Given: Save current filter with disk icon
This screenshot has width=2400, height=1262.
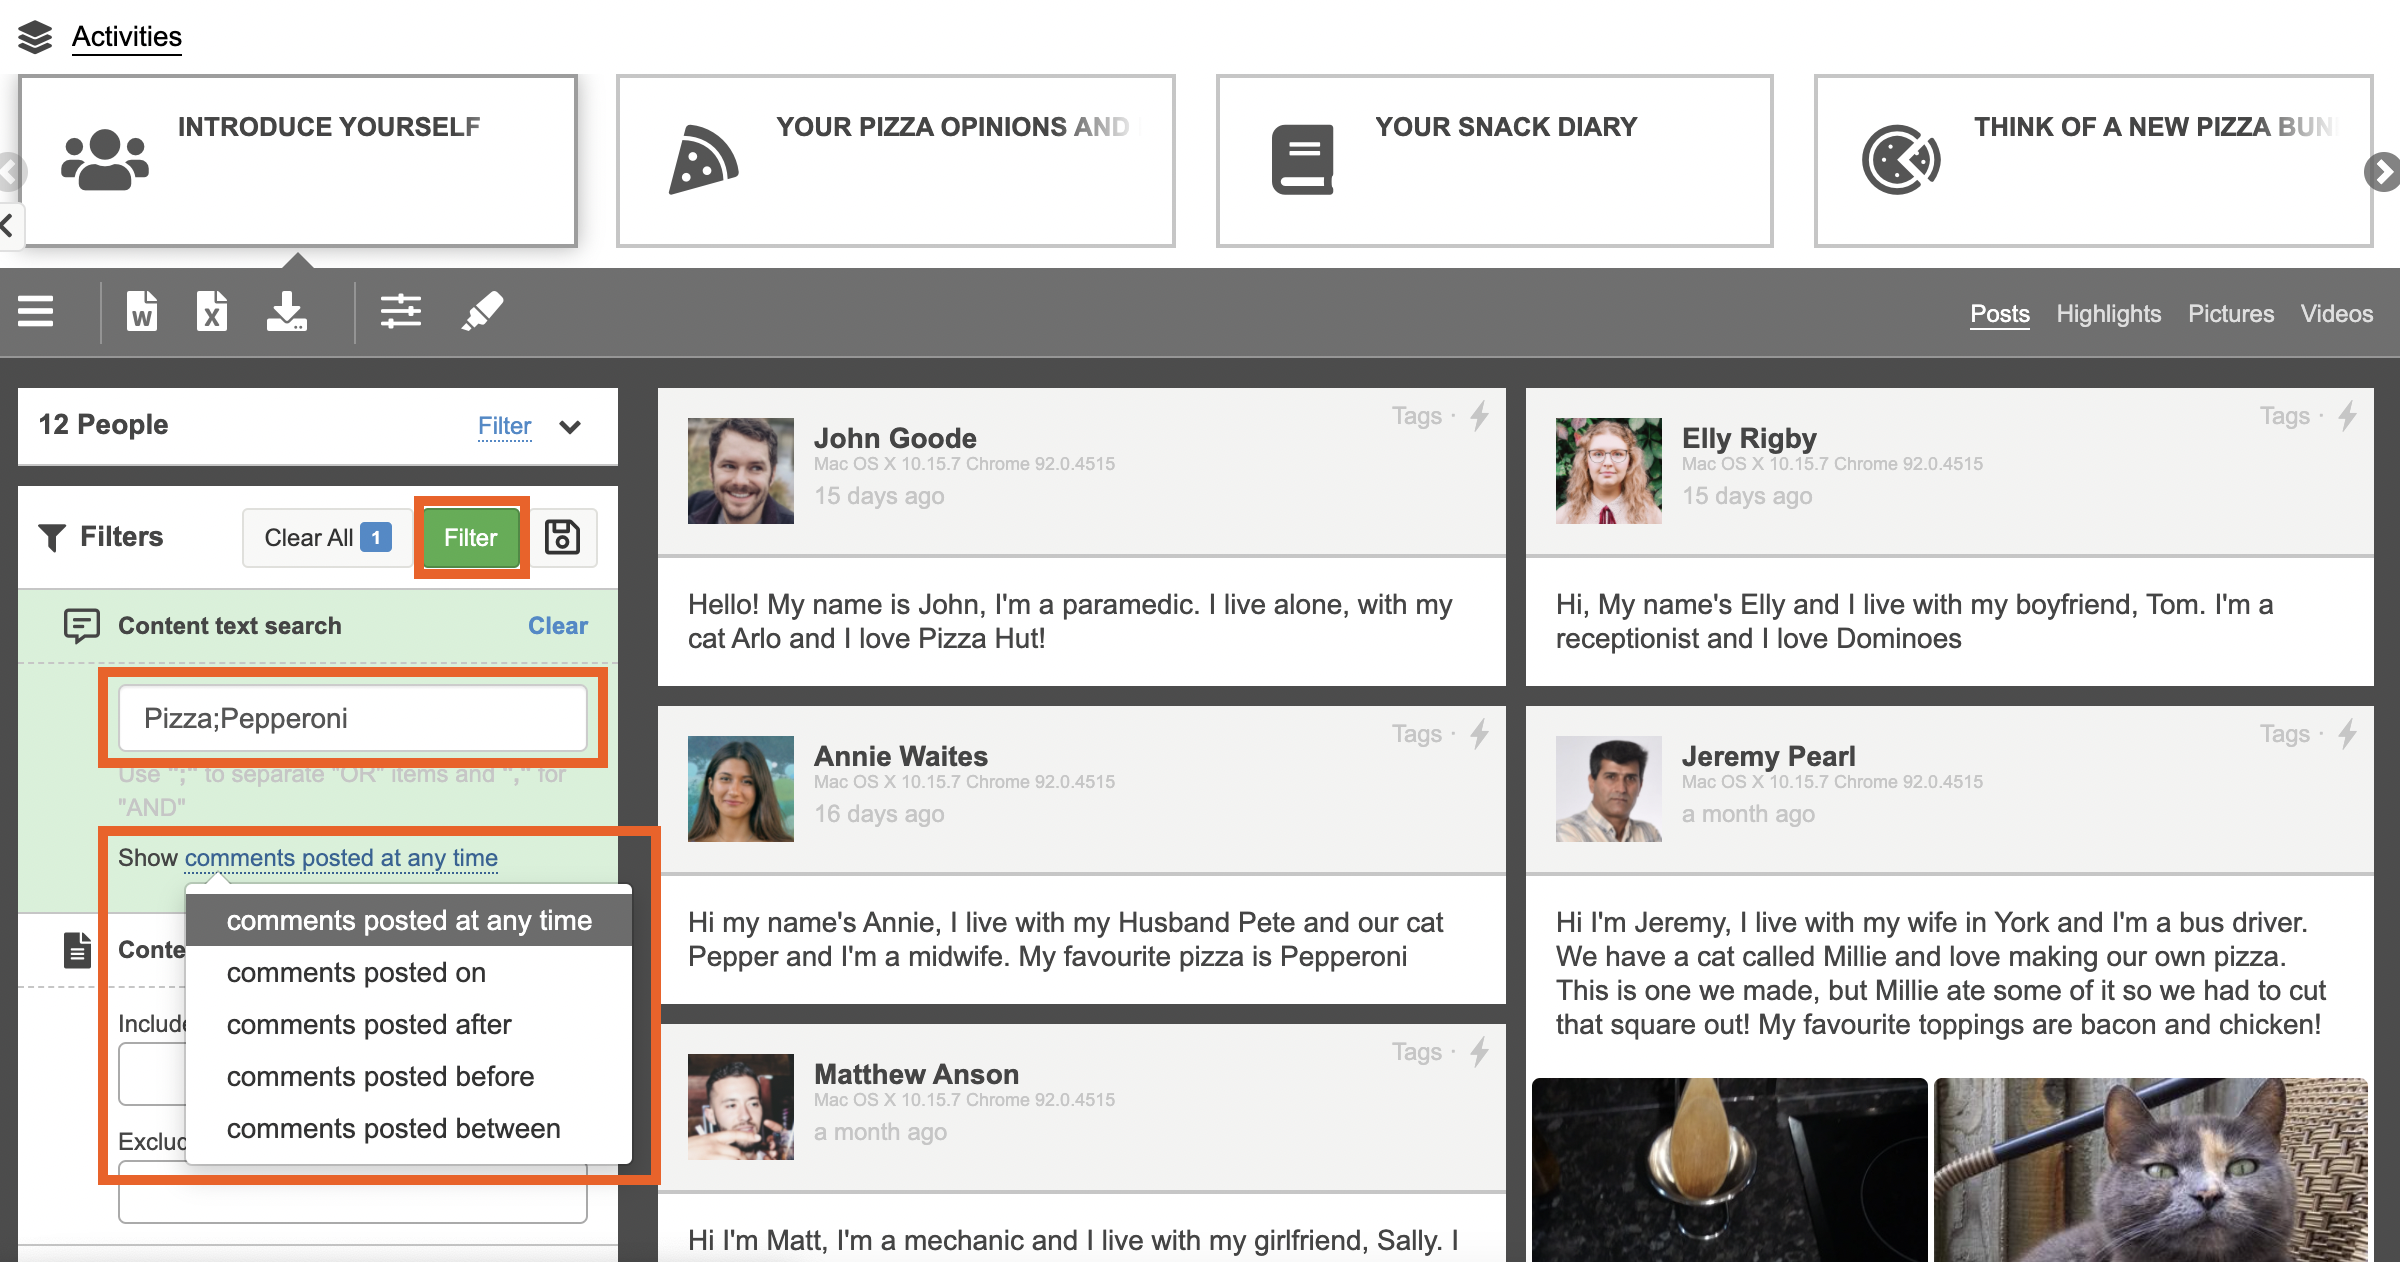Looking at the screenshot, I should 562,538.
